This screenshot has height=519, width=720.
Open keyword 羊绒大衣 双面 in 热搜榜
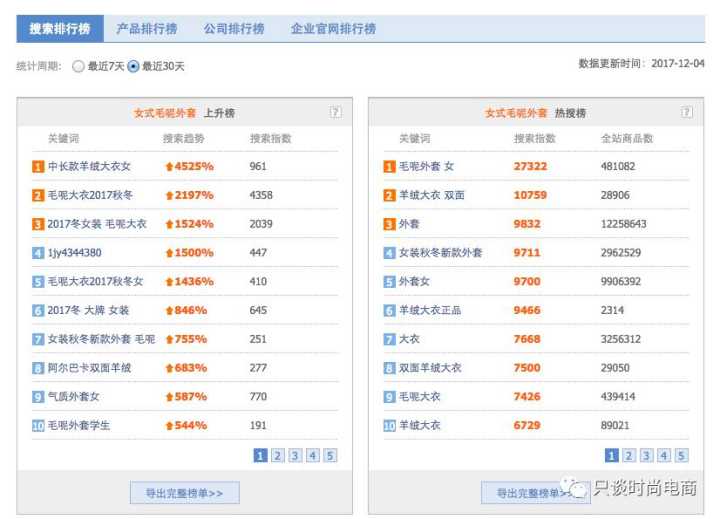pos(432,196)
